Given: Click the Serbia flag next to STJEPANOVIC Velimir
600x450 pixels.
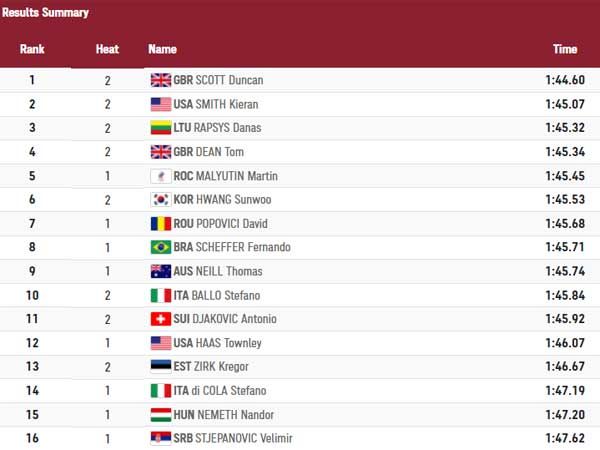Looking at the screenshot, I should 160,438.
